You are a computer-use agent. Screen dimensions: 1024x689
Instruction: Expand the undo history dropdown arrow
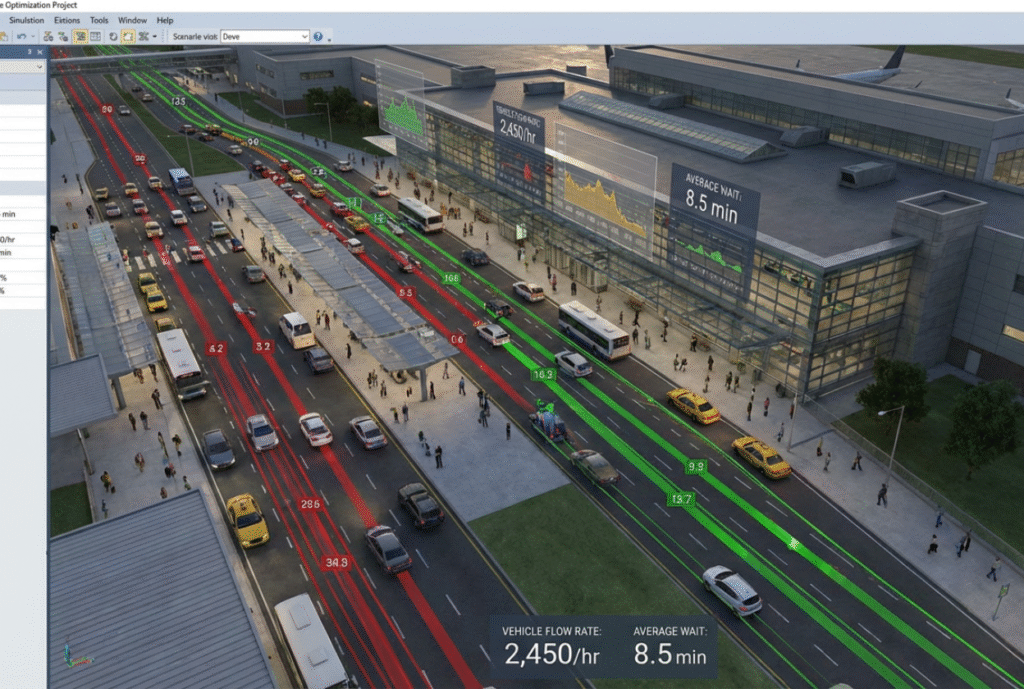click(33, 36)
